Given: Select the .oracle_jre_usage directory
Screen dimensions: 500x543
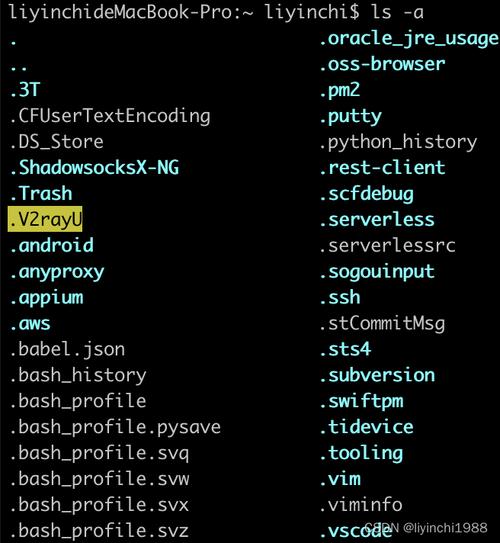Looking at the screenshot, I should 409,39.
